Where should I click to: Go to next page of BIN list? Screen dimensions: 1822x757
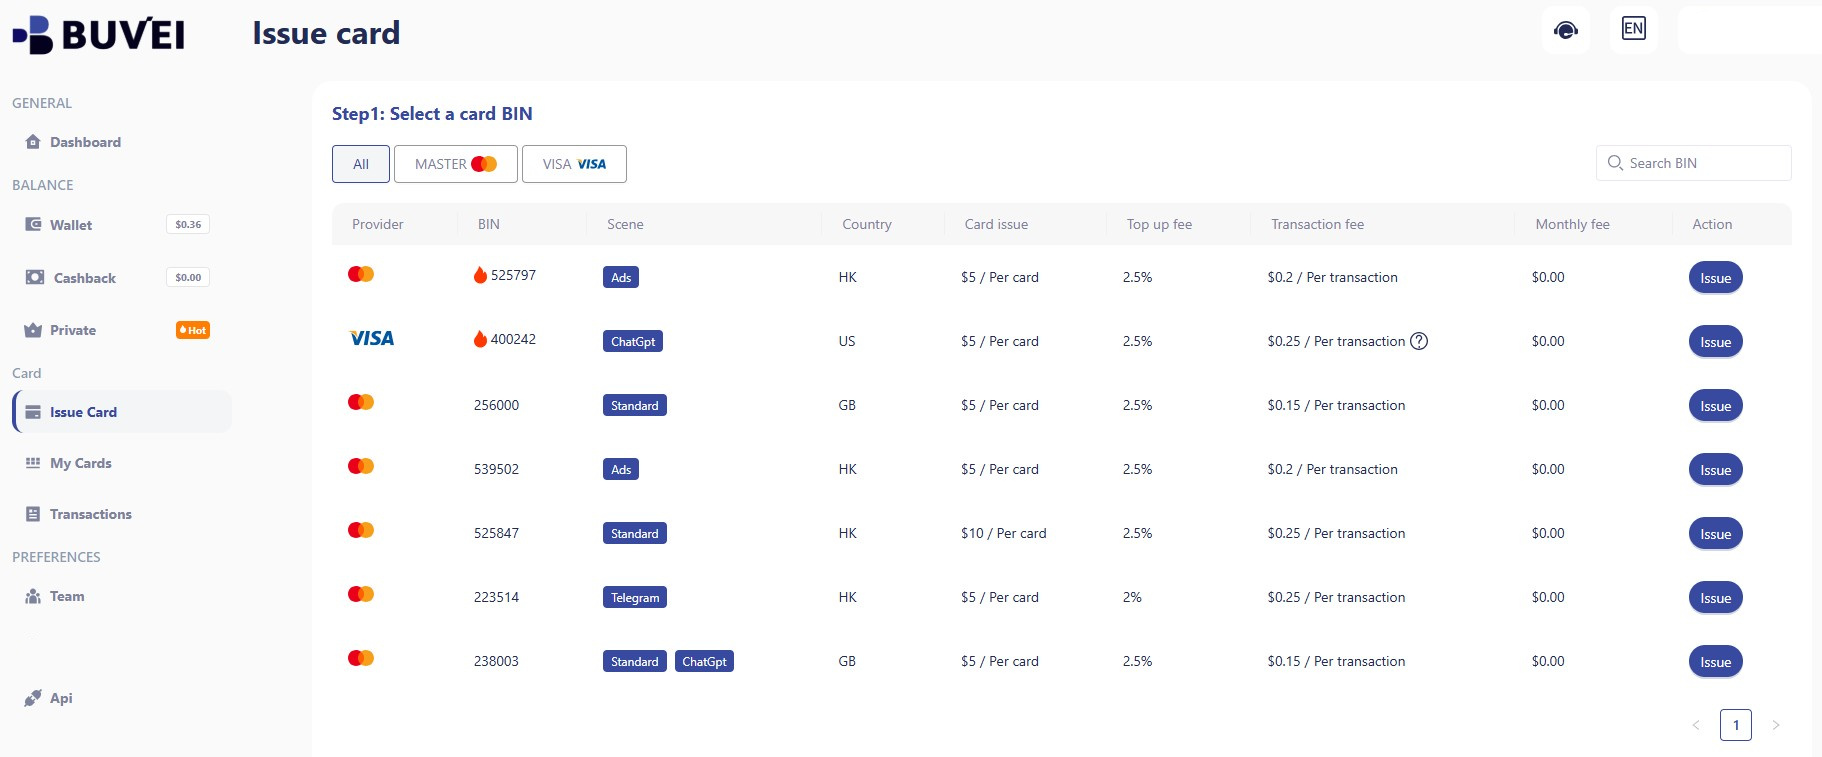(x=1776, y=725)
